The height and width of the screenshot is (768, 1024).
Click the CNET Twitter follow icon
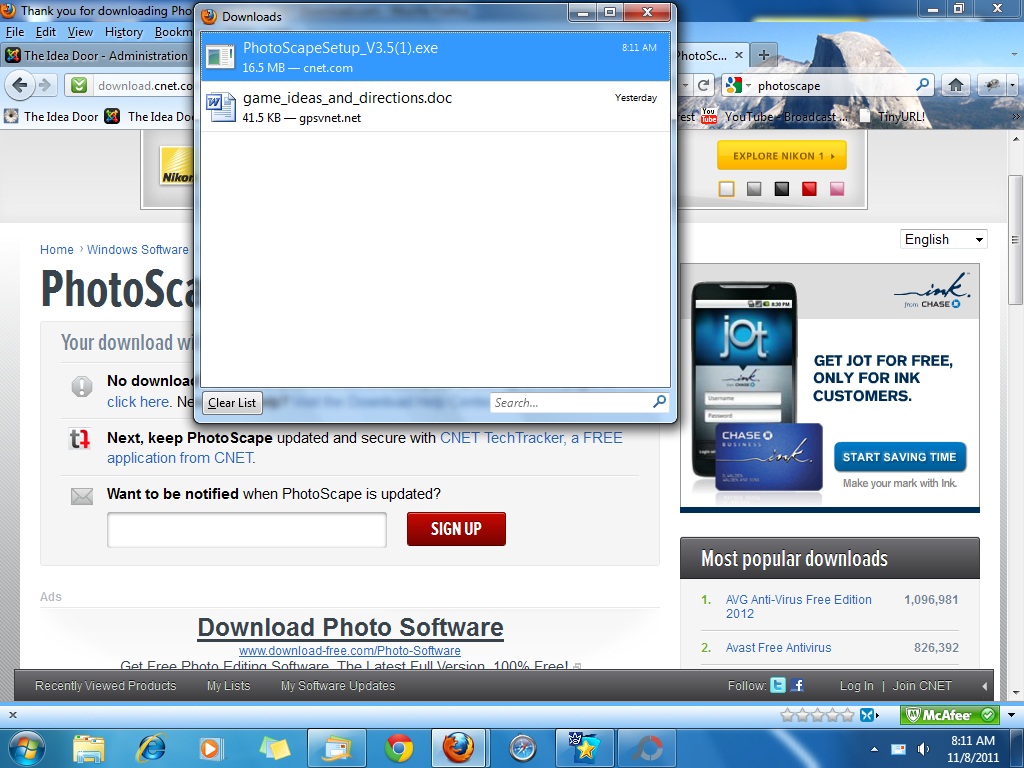pyautogui.click(x=778, y=685)
